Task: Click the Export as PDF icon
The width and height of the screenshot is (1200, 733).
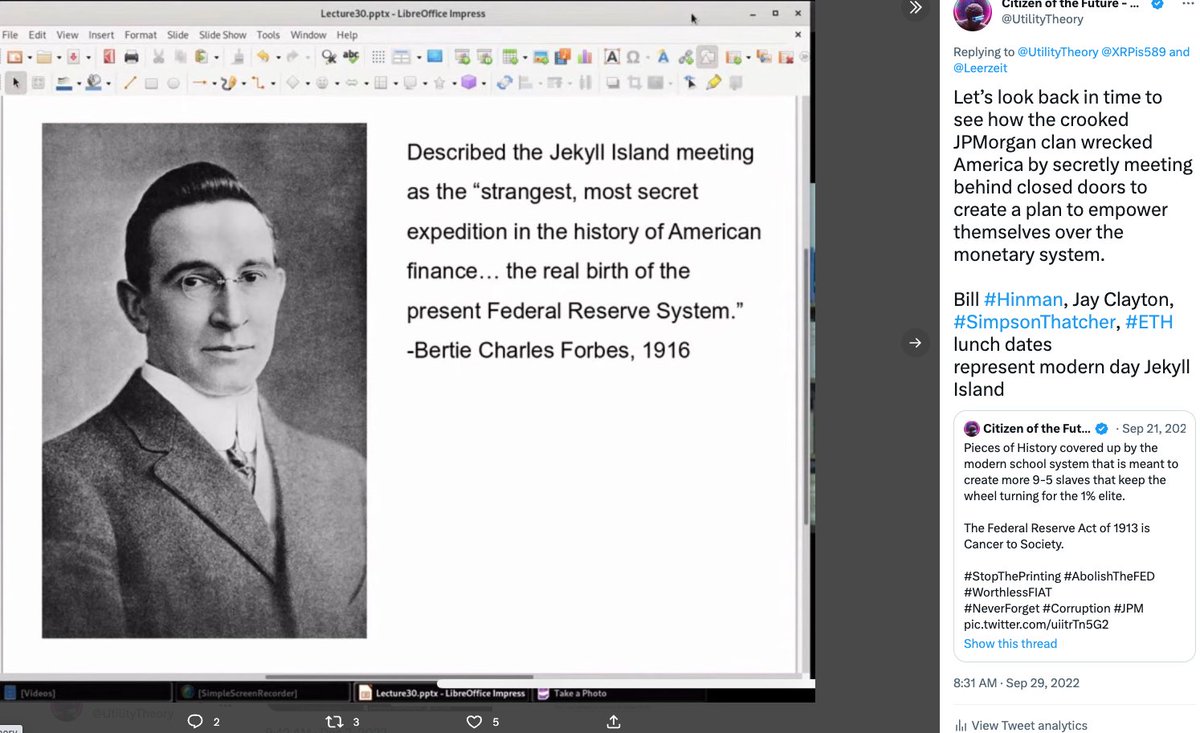Action: pos(109,56)
